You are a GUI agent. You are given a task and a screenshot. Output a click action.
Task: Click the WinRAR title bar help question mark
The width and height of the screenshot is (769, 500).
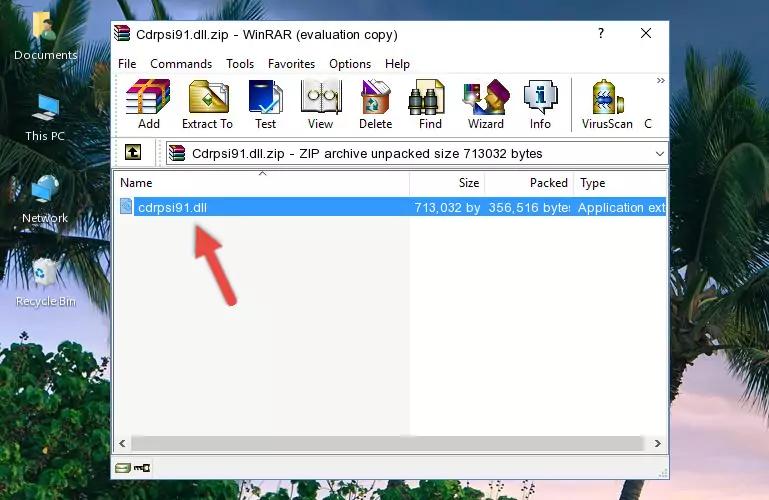pyautogui.click(x=601, y=33)
